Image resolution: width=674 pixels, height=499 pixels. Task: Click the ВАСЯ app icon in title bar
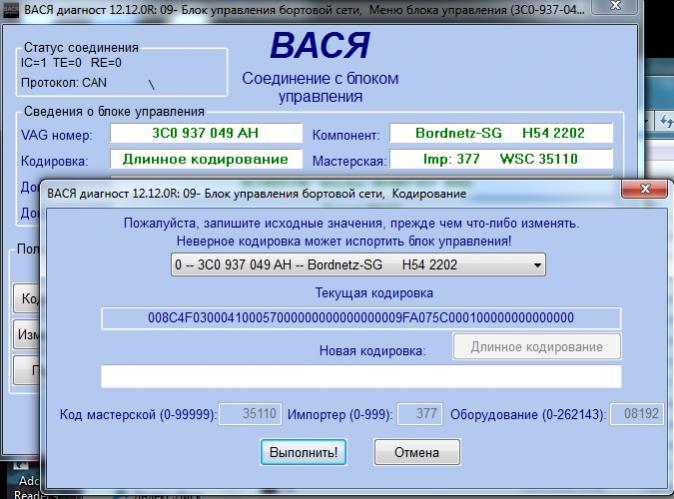11,11
